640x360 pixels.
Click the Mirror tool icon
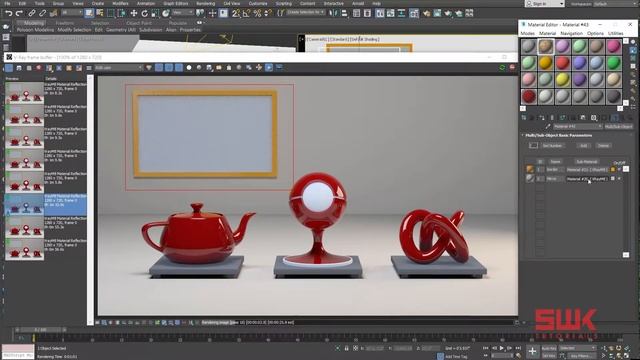point(334,13)
